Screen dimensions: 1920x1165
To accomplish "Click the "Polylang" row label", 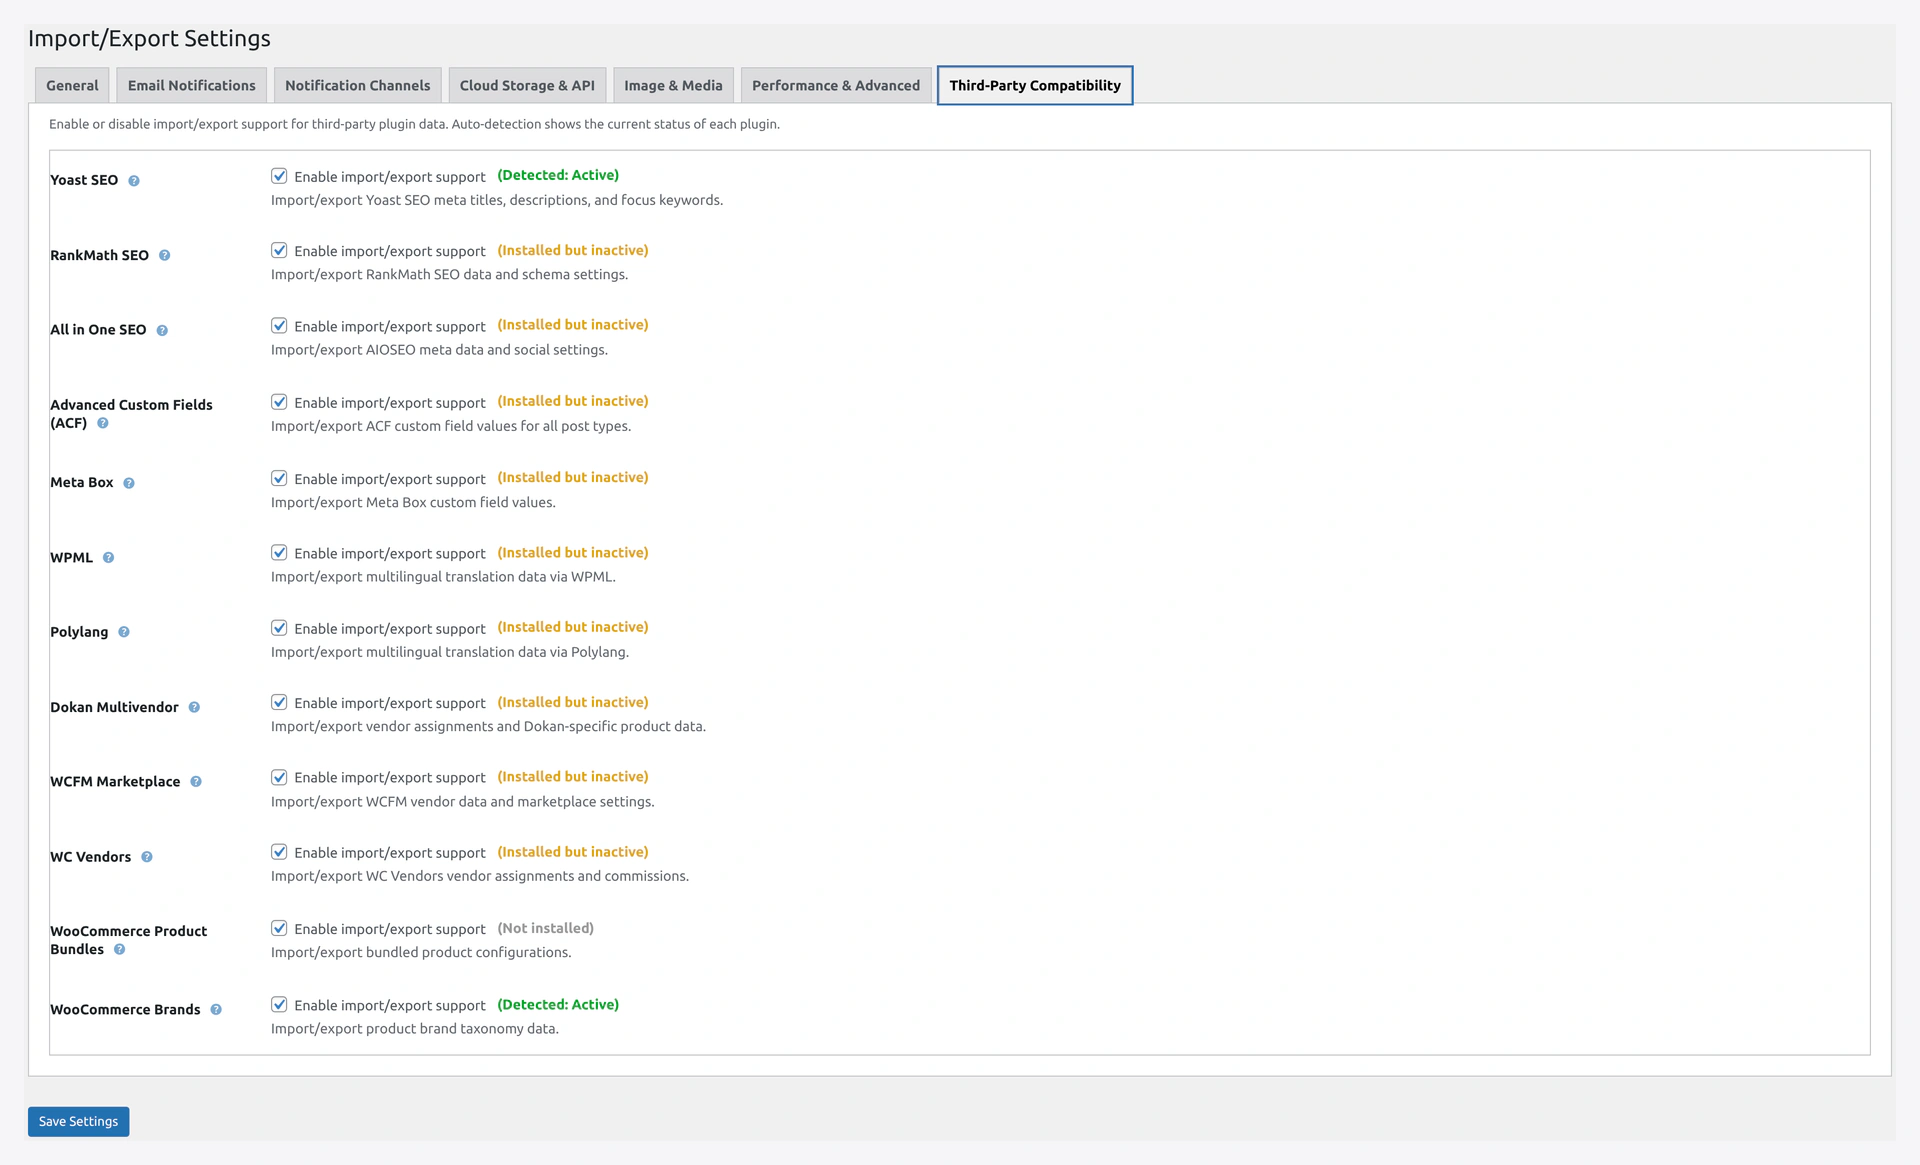I will (79, 632).
